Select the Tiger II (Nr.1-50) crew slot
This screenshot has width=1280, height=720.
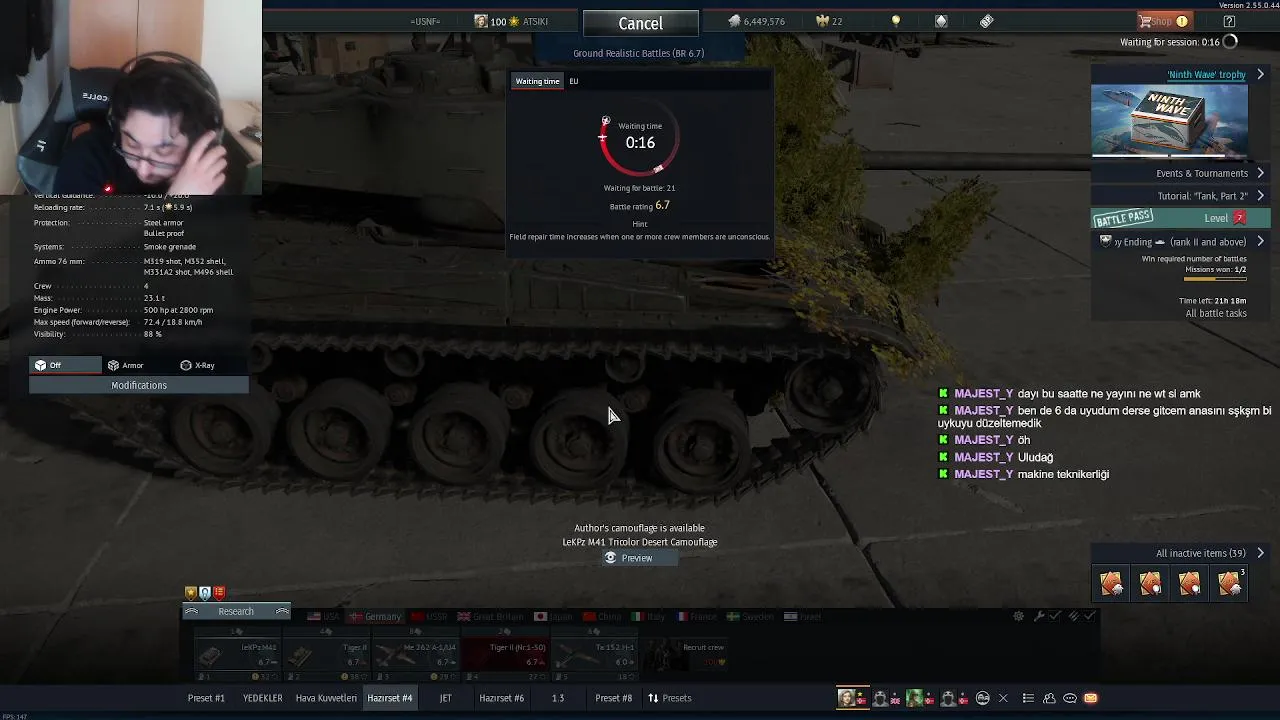tap(505, 653)
